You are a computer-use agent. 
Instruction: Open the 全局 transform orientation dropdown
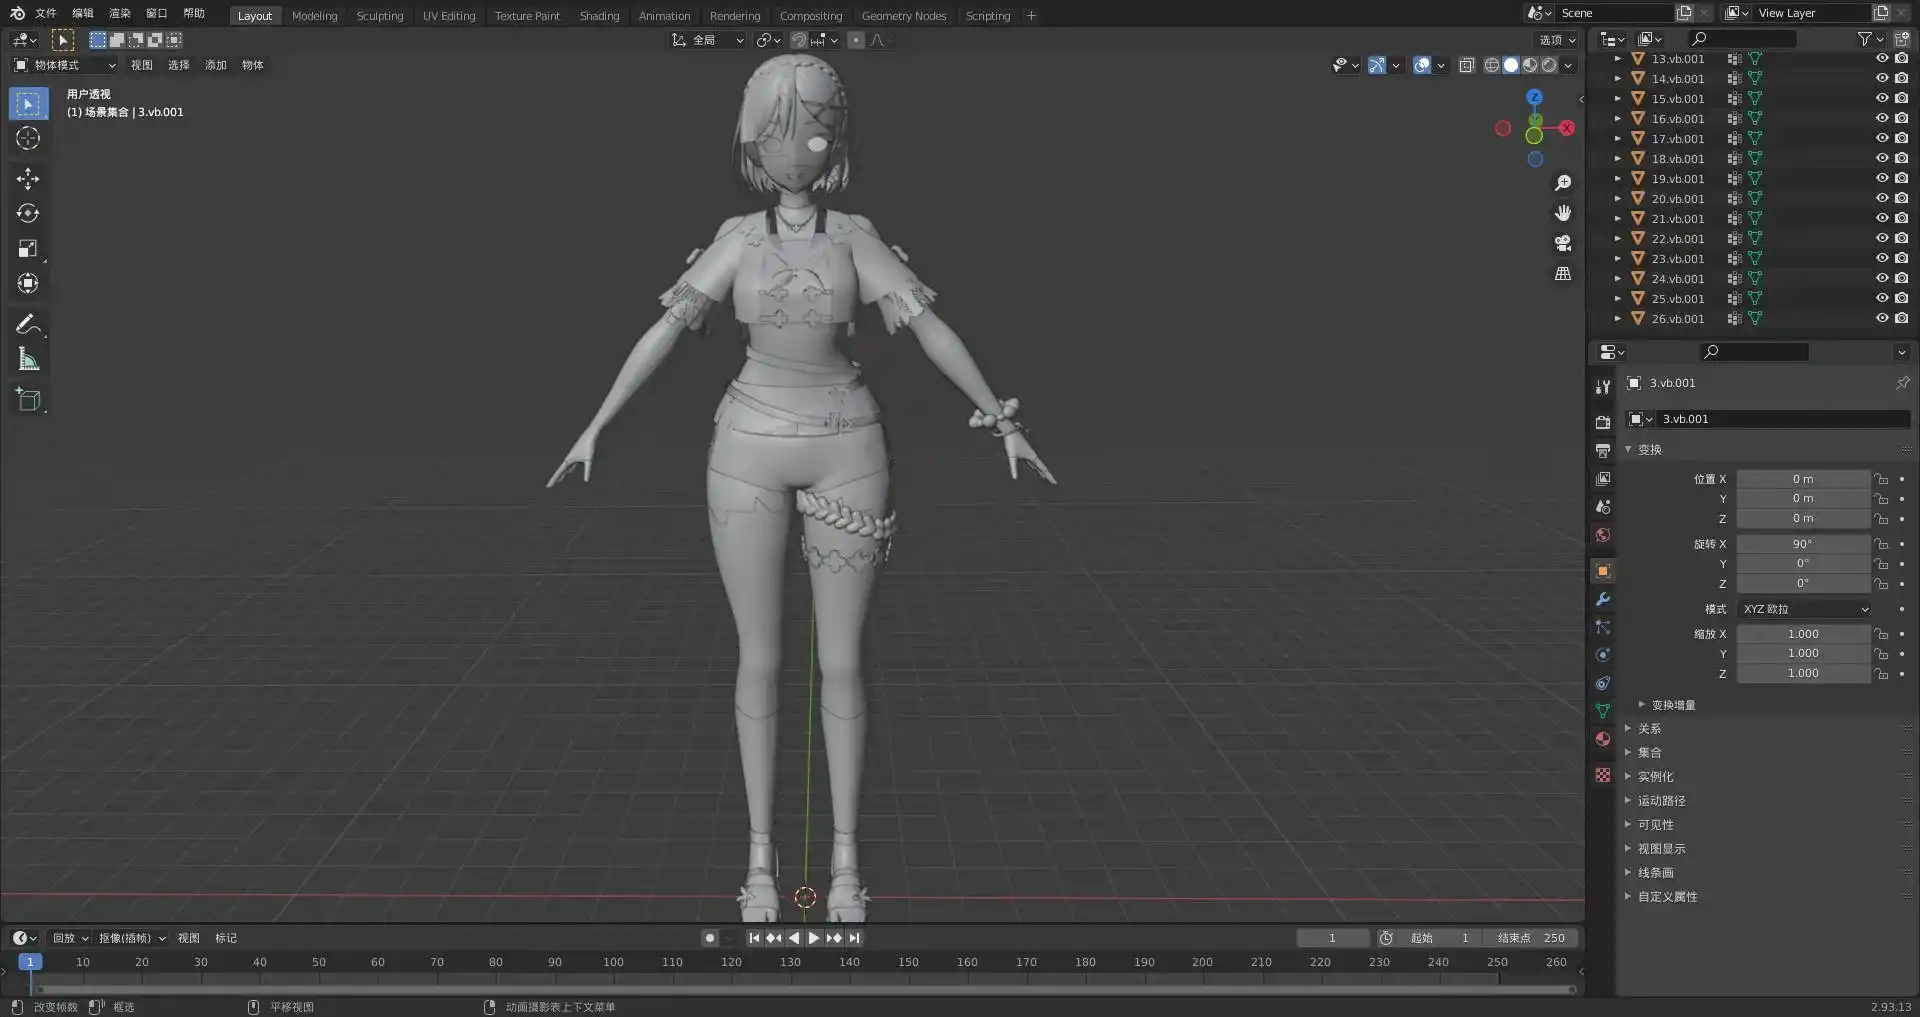tap(708, 40)
